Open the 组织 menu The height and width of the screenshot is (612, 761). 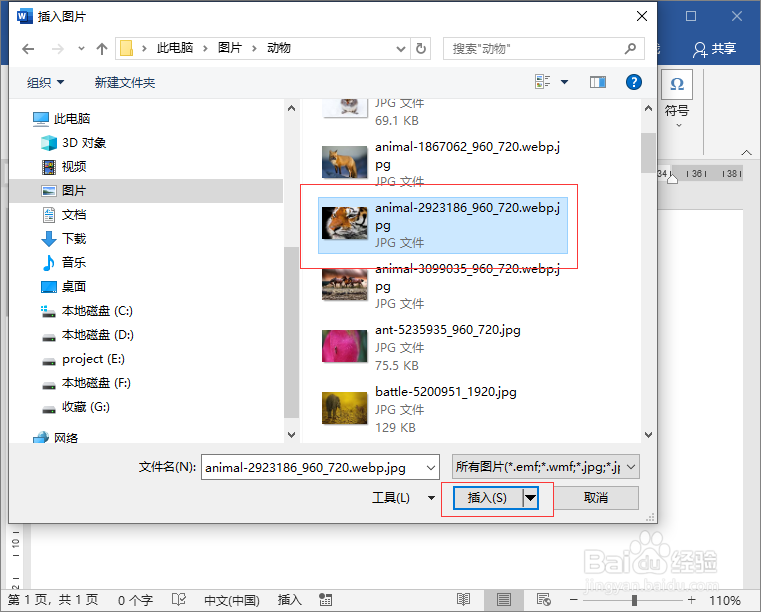click(45, 83)
